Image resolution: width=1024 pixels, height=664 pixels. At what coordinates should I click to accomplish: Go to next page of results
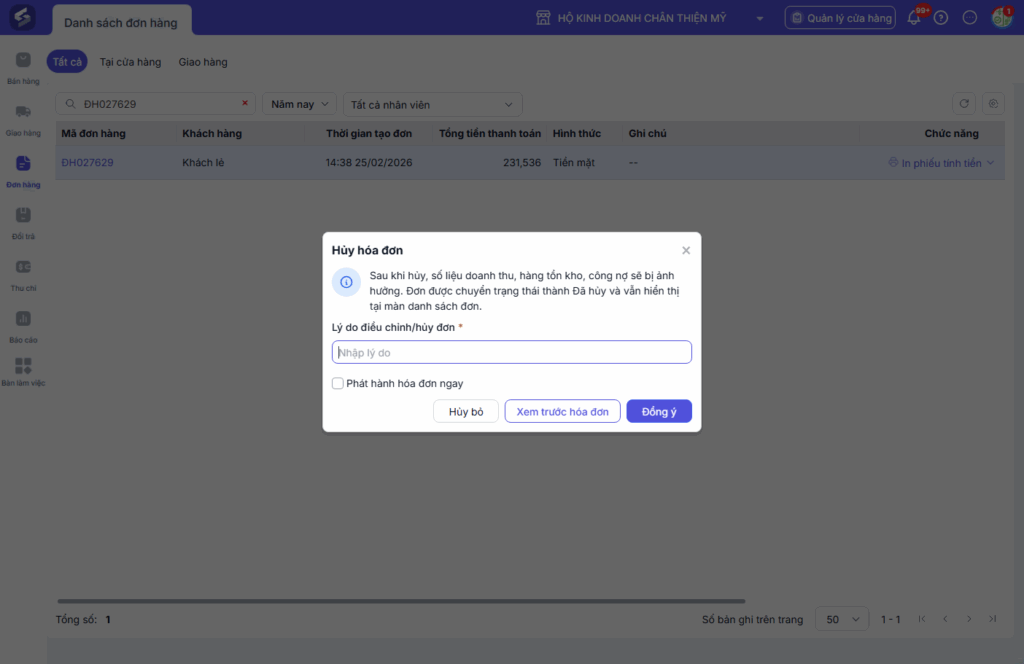coord(969,619)
